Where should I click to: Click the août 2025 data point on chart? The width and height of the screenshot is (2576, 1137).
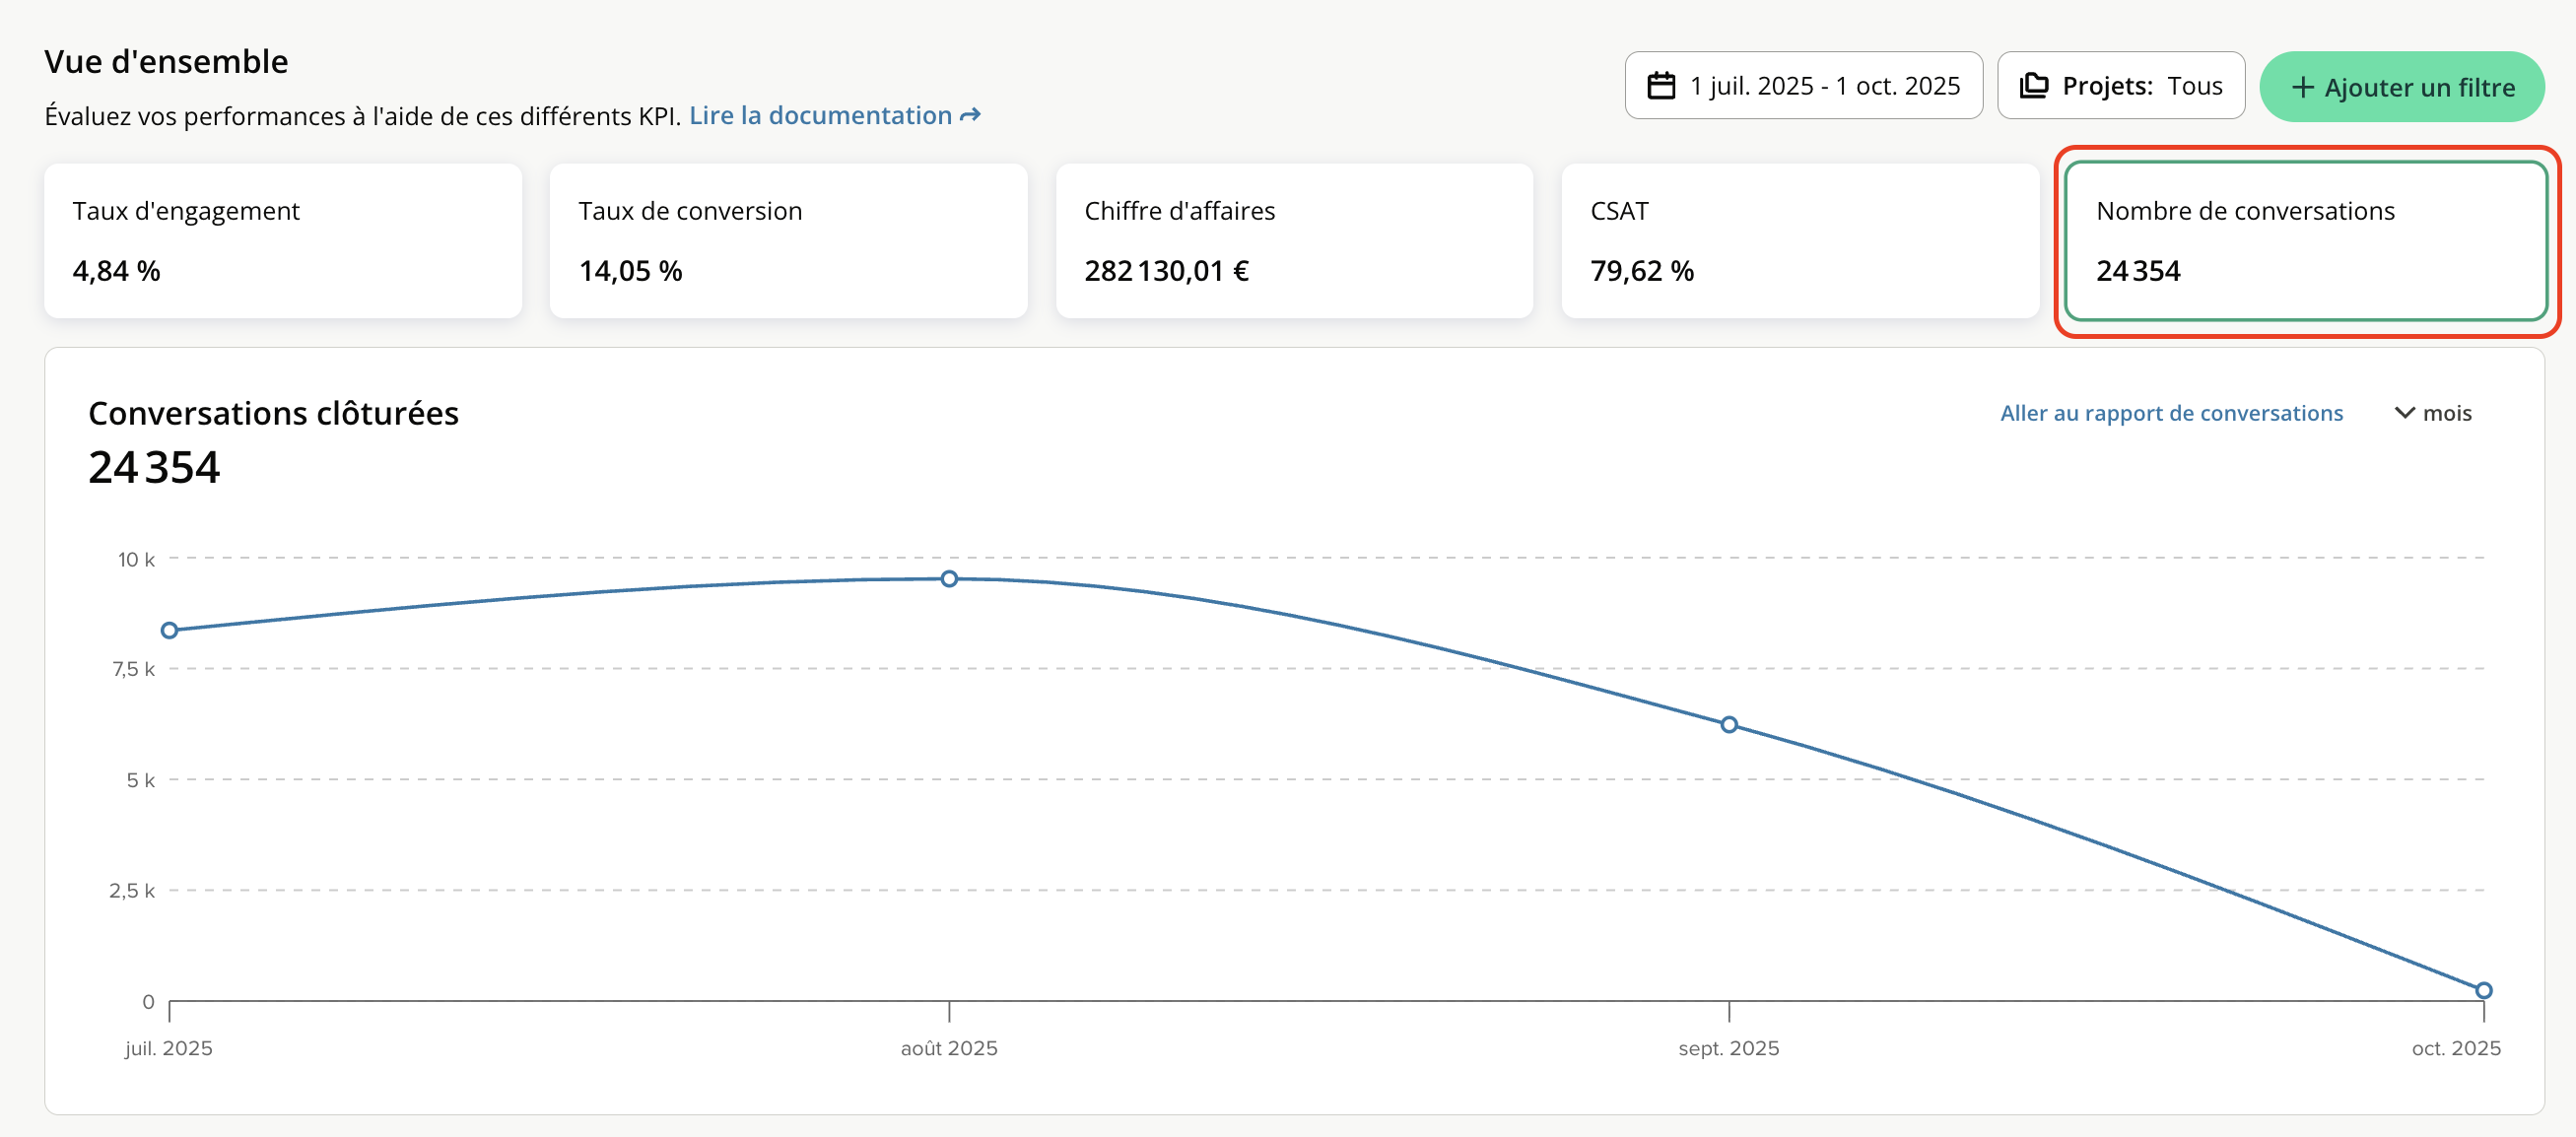pos(949,579)
